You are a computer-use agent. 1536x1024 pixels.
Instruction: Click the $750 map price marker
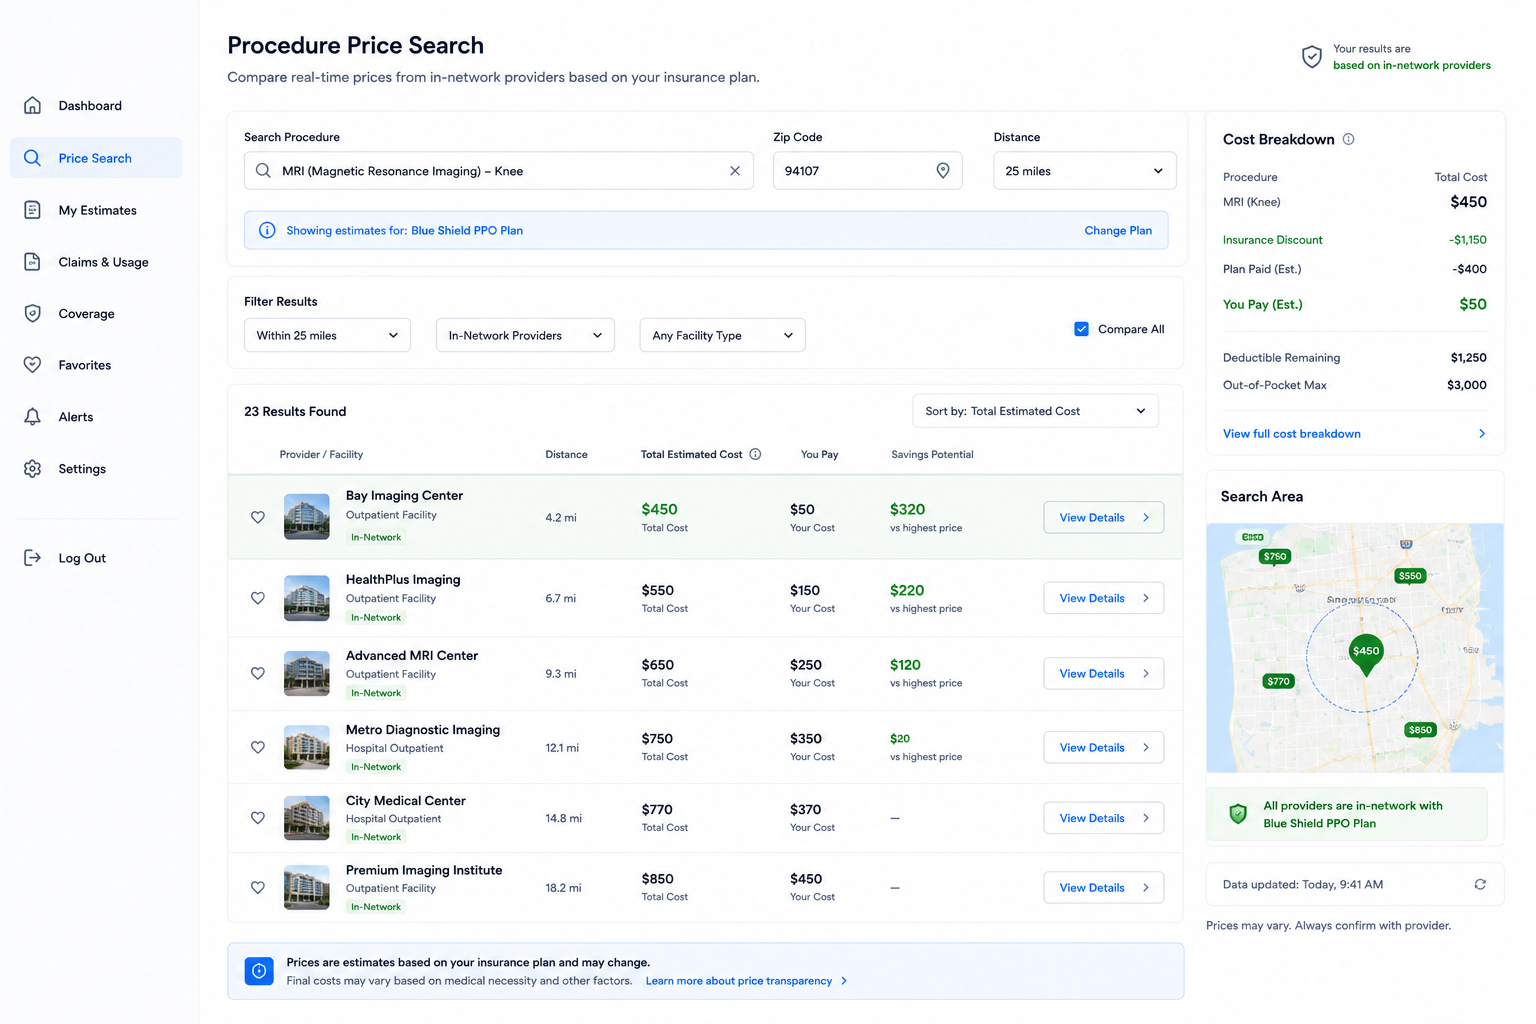[x=1275, y=557]
